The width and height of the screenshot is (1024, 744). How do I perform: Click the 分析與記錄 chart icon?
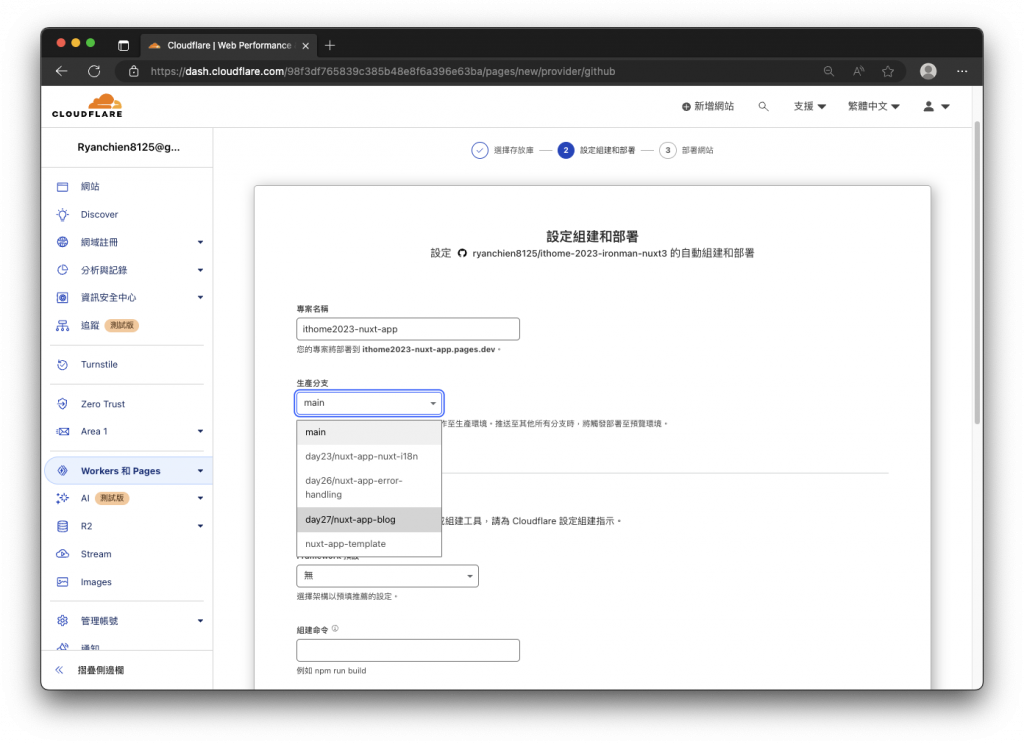(62, 270)
